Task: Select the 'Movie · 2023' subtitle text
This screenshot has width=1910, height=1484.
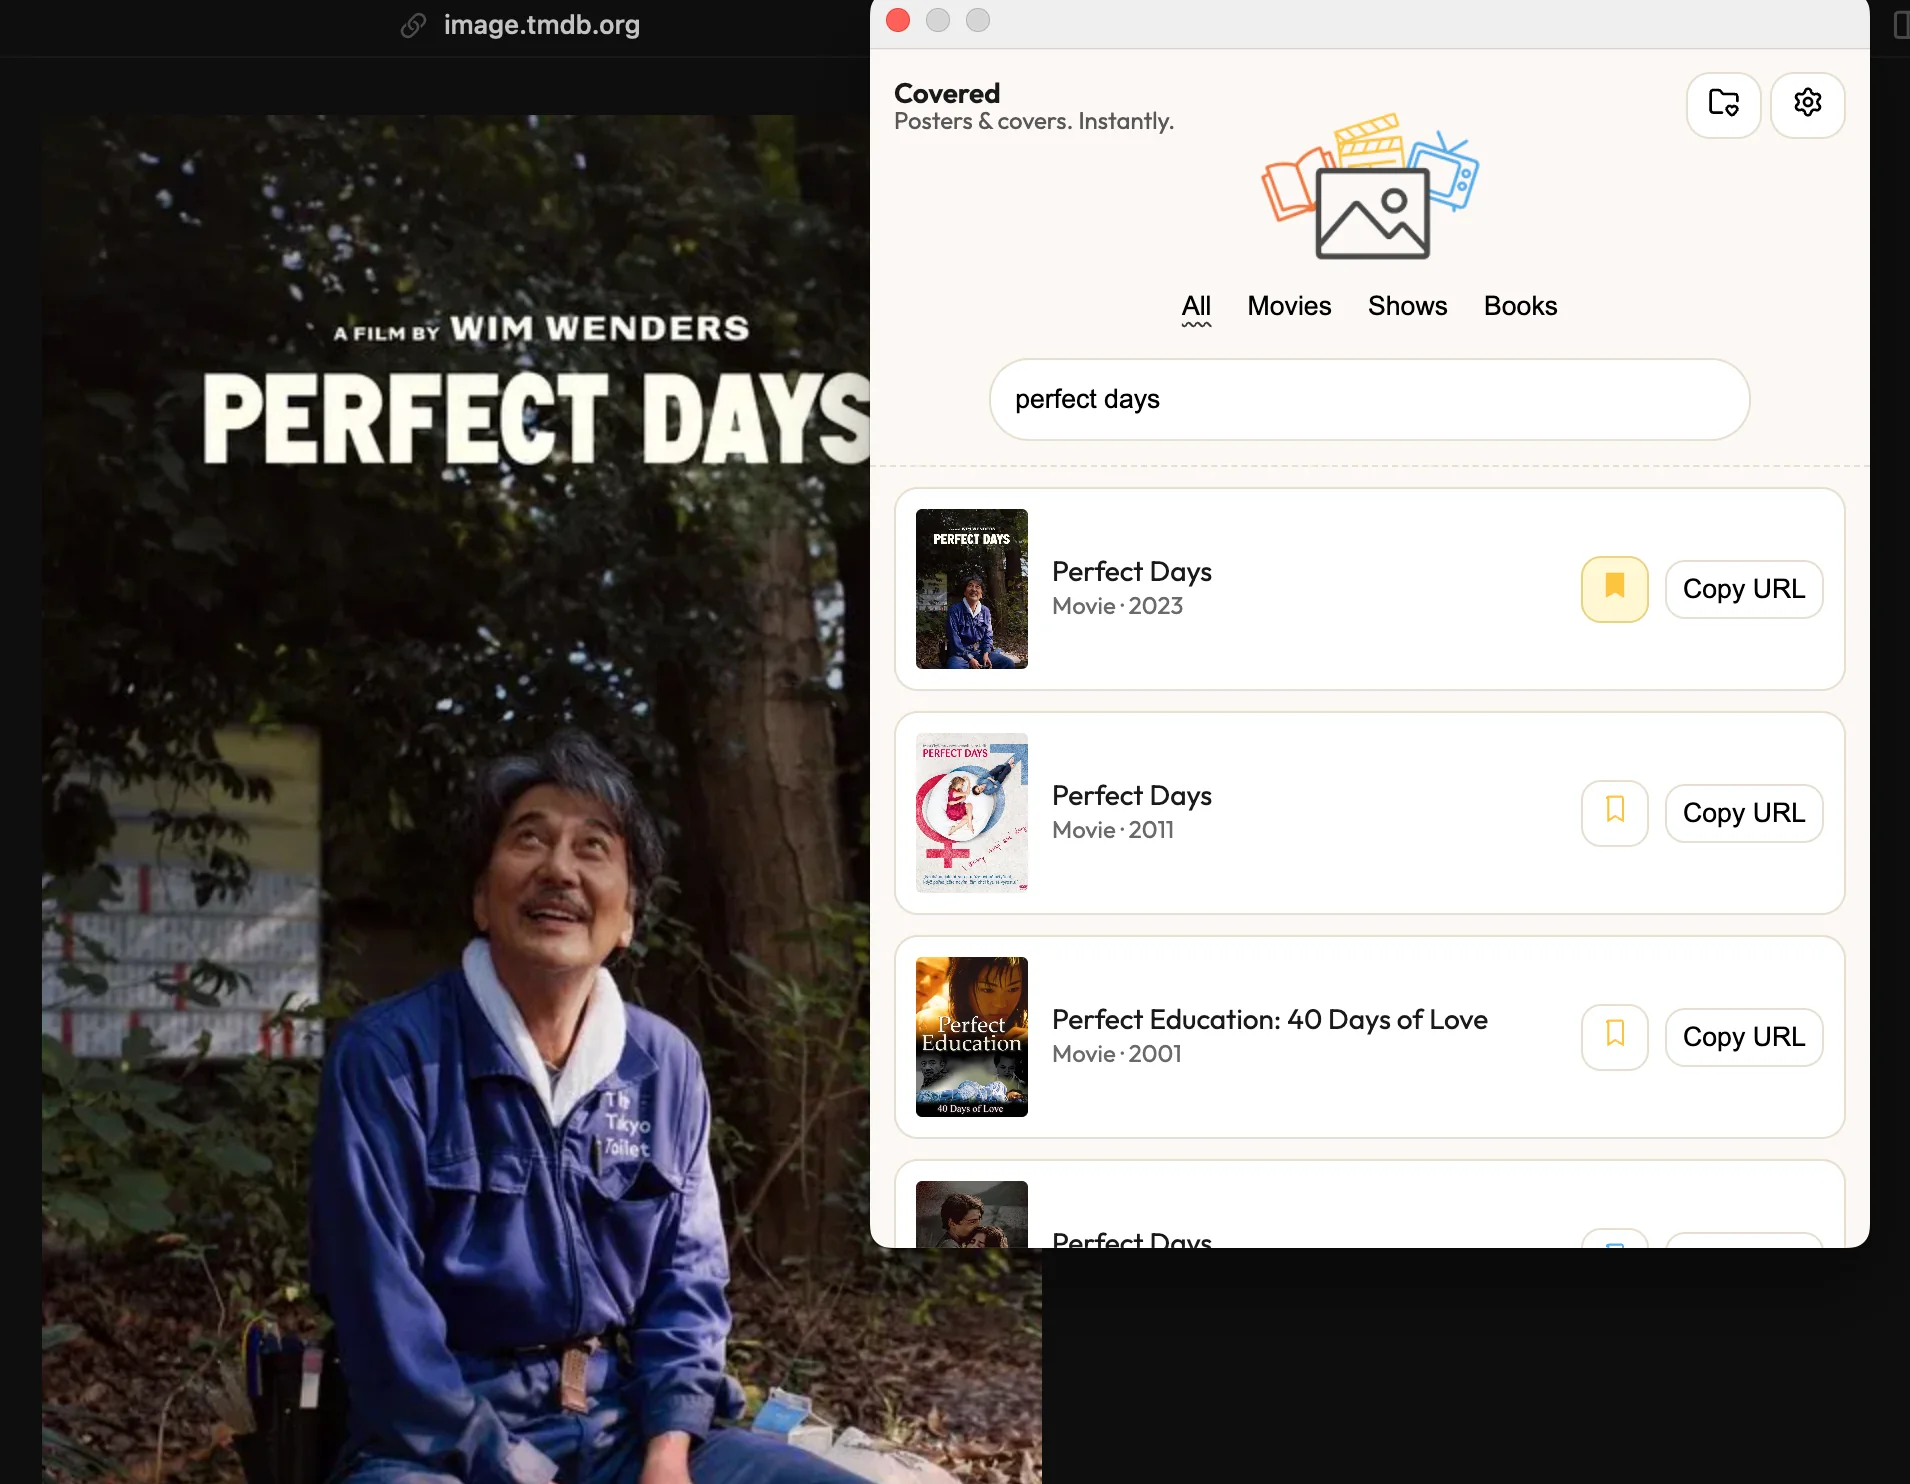Action: click(1117, 606)
